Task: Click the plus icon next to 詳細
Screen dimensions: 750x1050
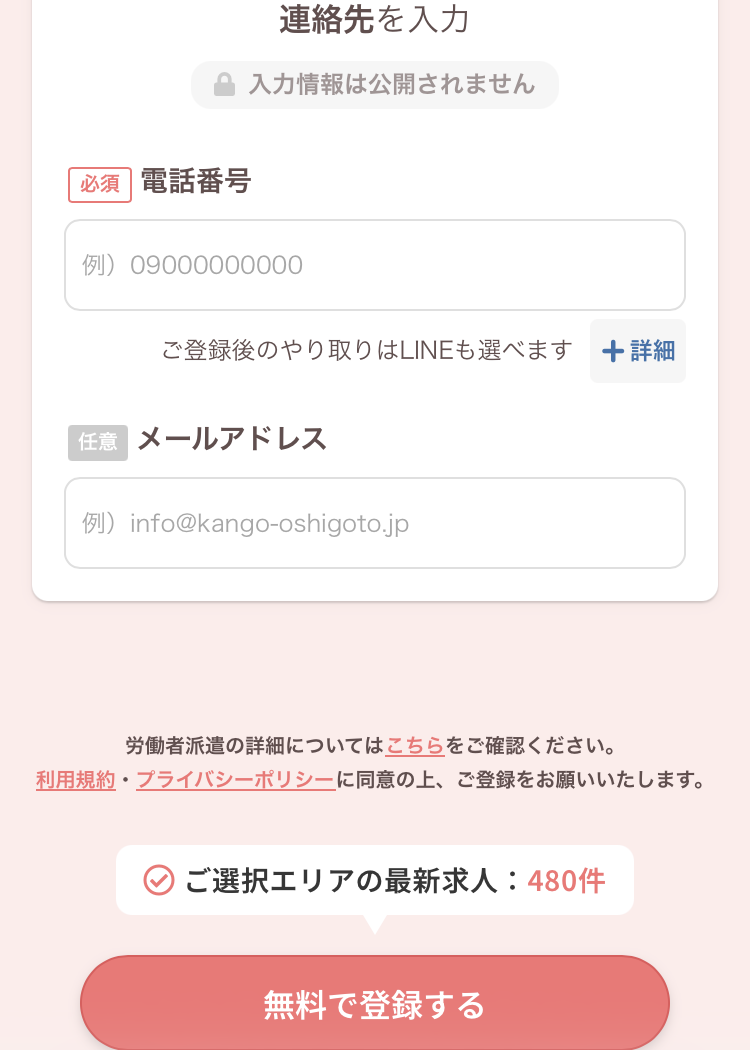Action: click(x=613, y=351)
